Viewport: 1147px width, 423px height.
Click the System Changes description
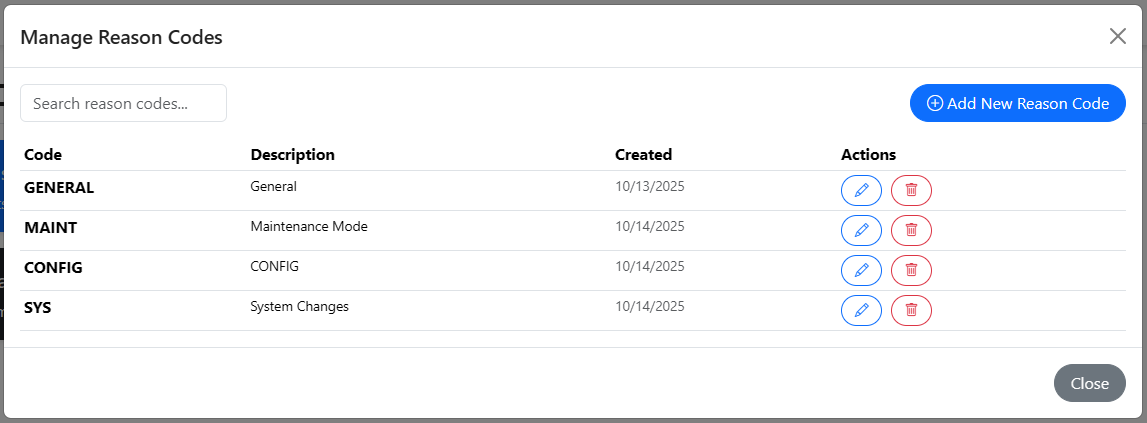click(299, 307)
